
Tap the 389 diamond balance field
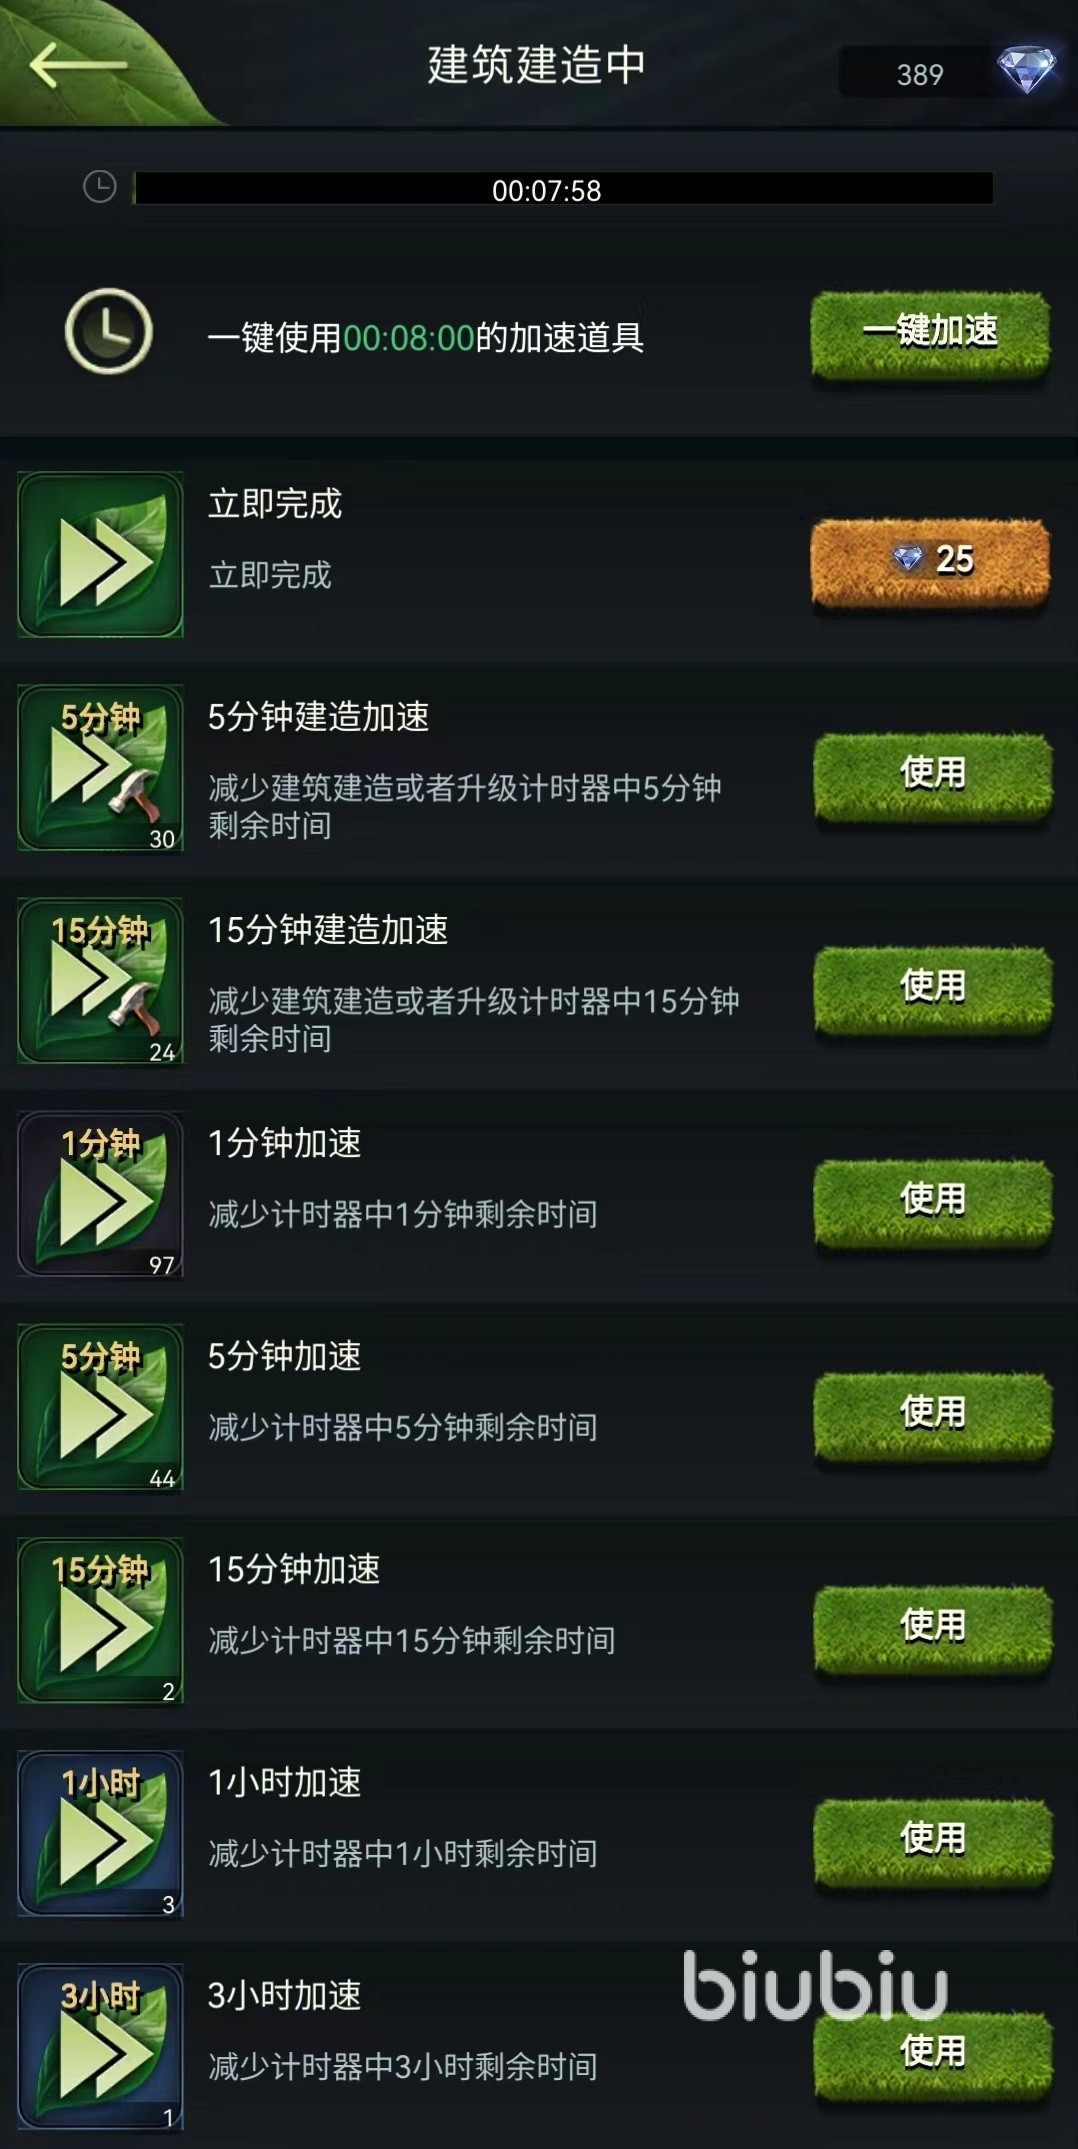tap(919, 73)
